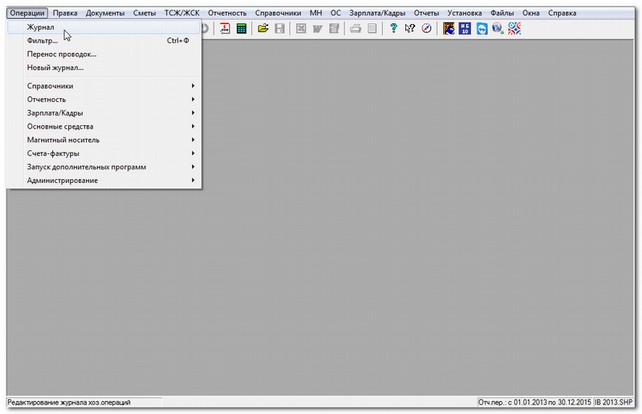Select Журнал in the Операции menu
This screenshot has height=414, width=642.
click(x=104, y=27)
